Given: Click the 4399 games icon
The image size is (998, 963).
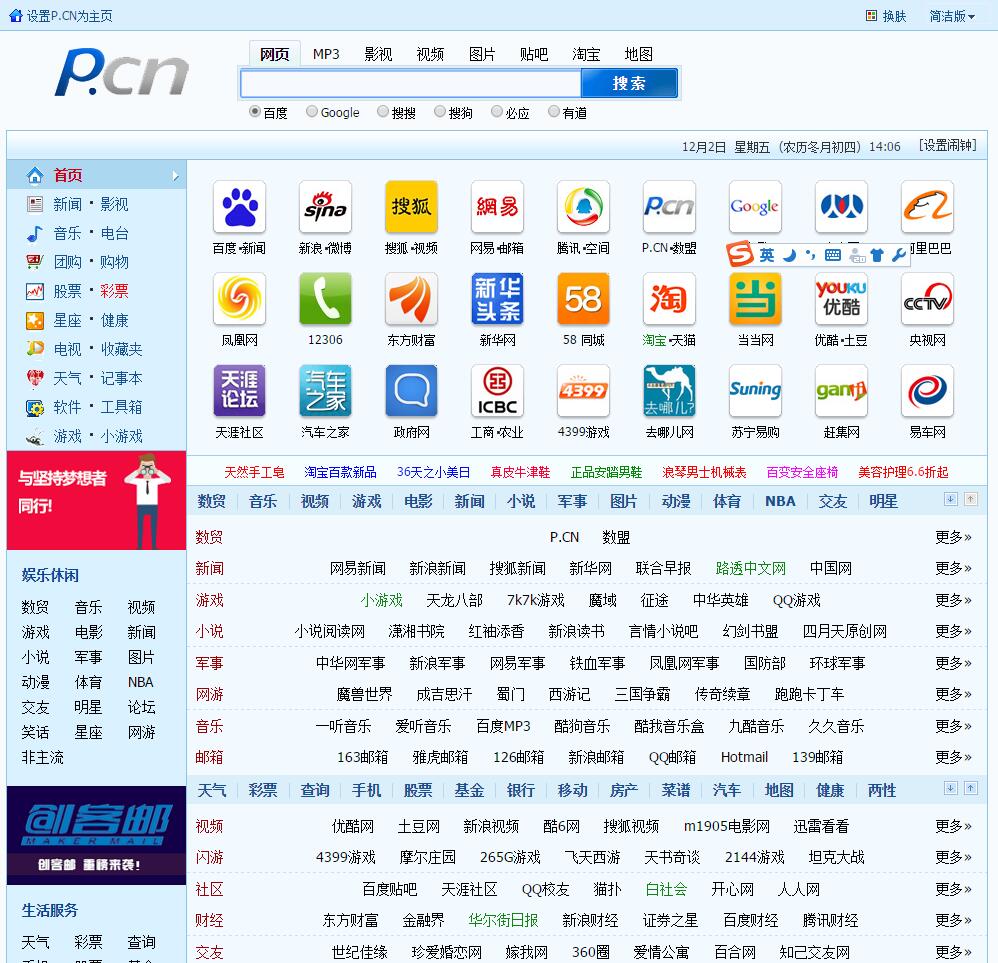Looking at the screenshot, I should (583, 391).
